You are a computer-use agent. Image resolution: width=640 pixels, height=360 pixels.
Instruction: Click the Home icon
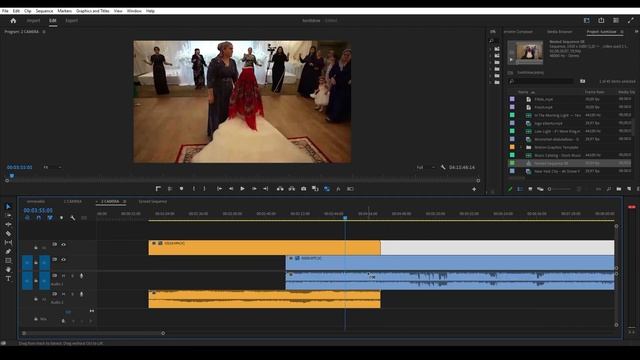[x=13, y=20]
